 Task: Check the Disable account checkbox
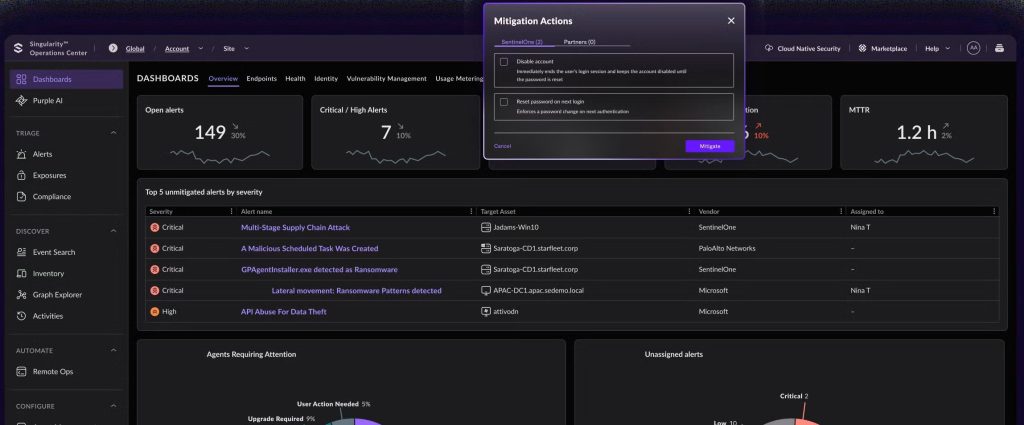coord(504,61)
